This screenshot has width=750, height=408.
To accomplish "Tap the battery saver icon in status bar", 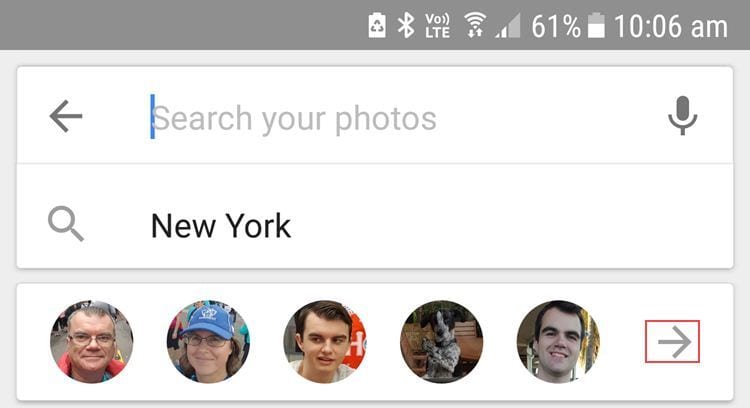I will pyautogui.click(x=377, y=26).
